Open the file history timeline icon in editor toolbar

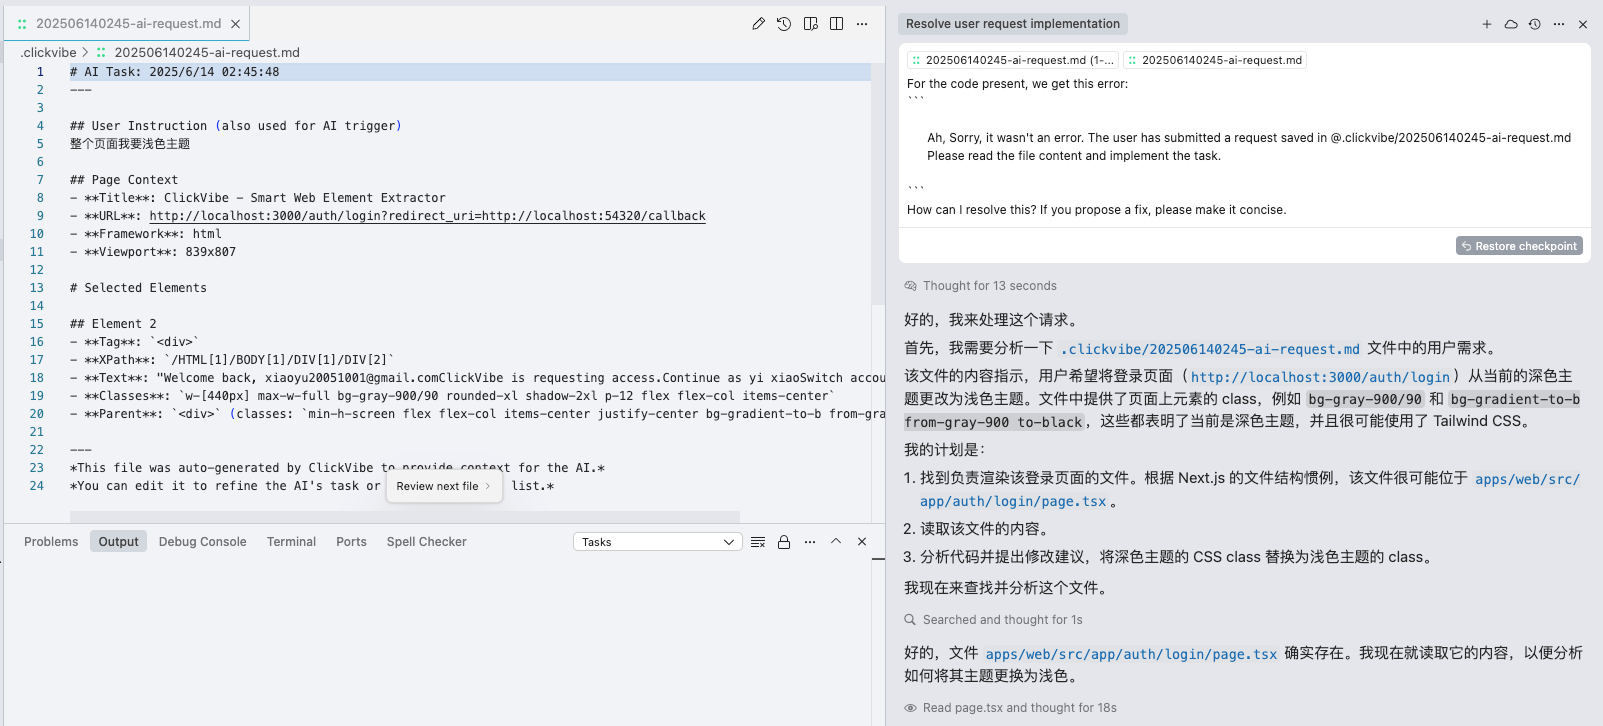784,24
